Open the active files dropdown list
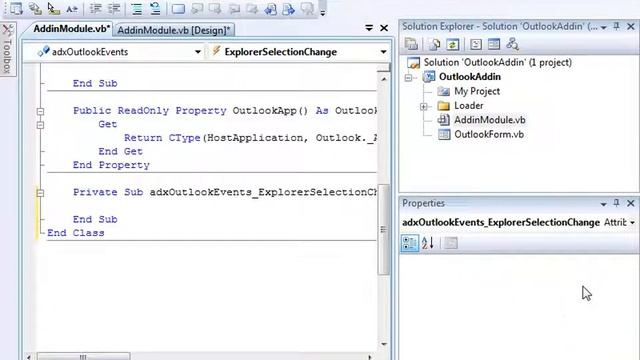 click(x=369, y=28)
